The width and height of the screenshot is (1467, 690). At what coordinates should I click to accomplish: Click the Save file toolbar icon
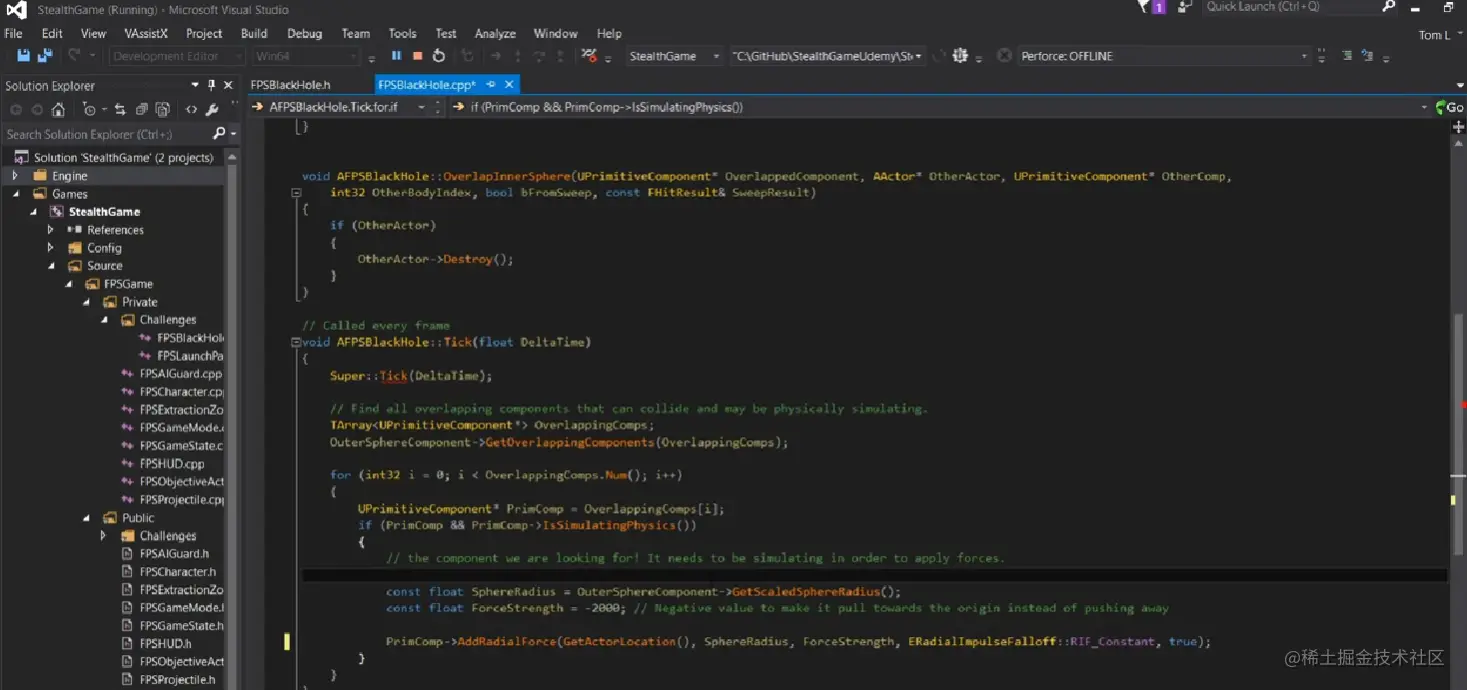tap(24, 56)
